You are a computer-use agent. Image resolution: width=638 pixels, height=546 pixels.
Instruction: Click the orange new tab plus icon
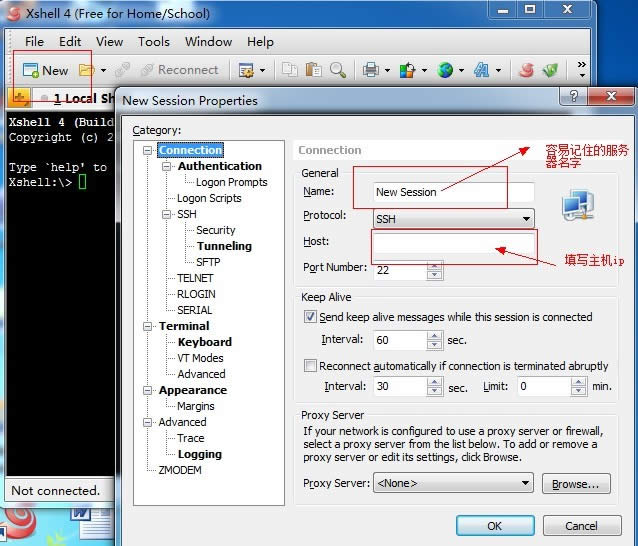(x=19, y=97)
